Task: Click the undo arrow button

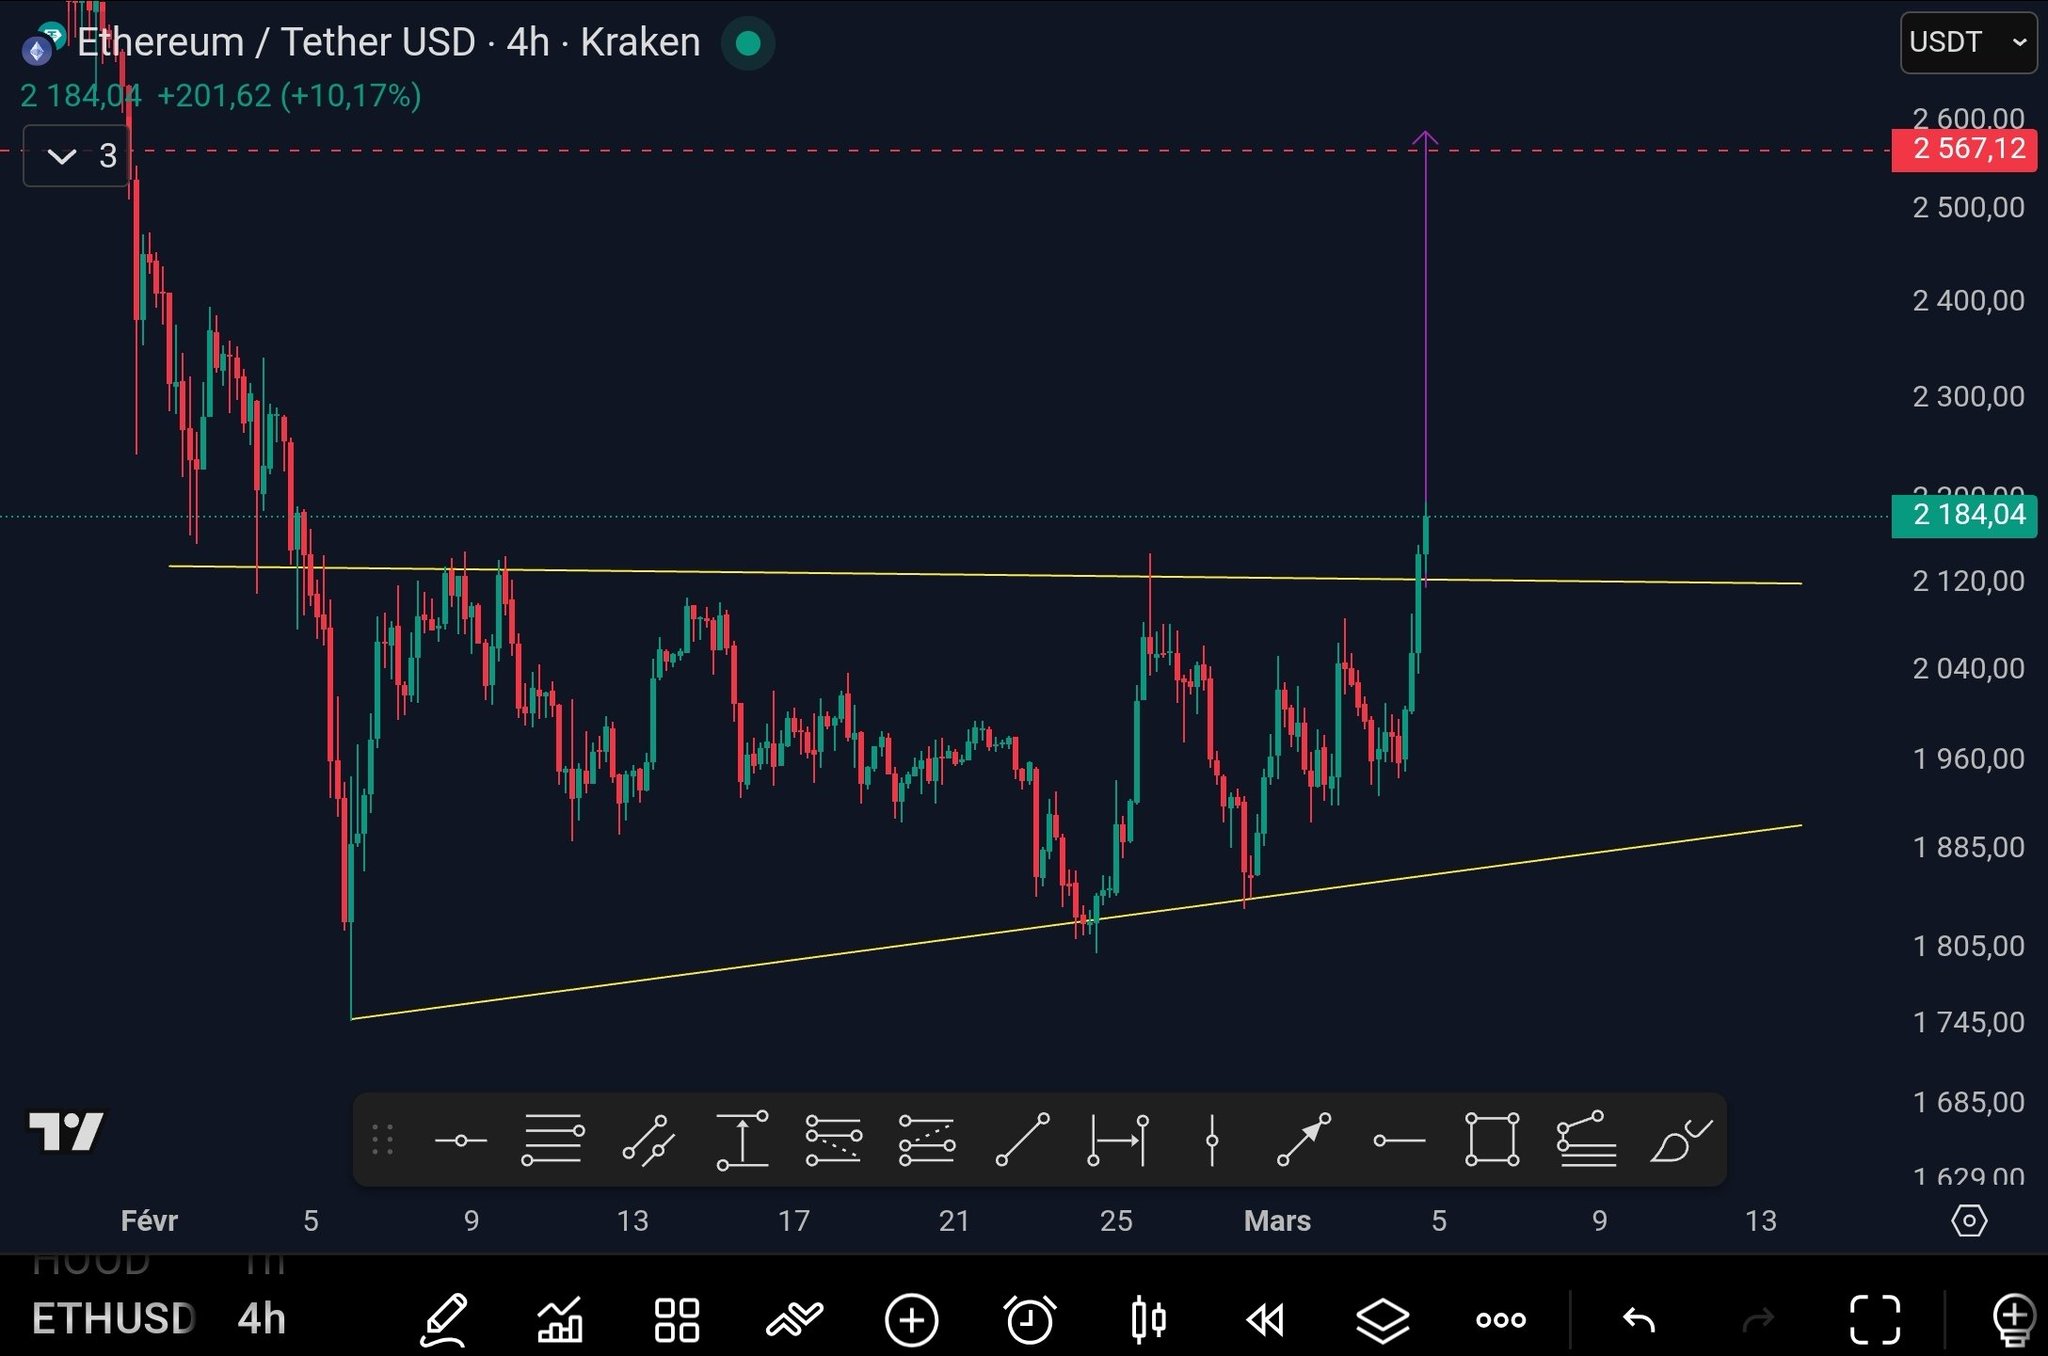Action: point(1638,1320)
